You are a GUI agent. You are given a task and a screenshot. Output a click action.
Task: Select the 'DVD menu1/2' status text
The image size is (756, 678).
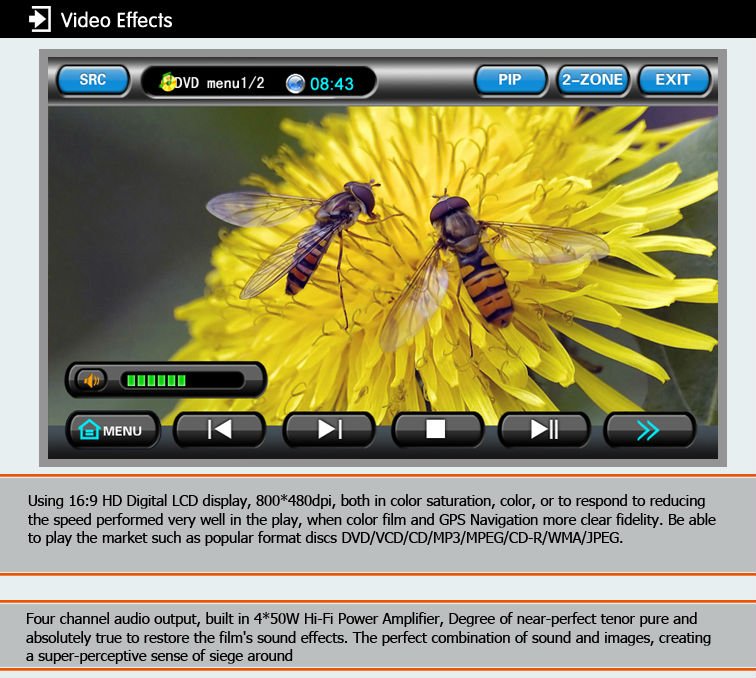click(x=219, y=83)
